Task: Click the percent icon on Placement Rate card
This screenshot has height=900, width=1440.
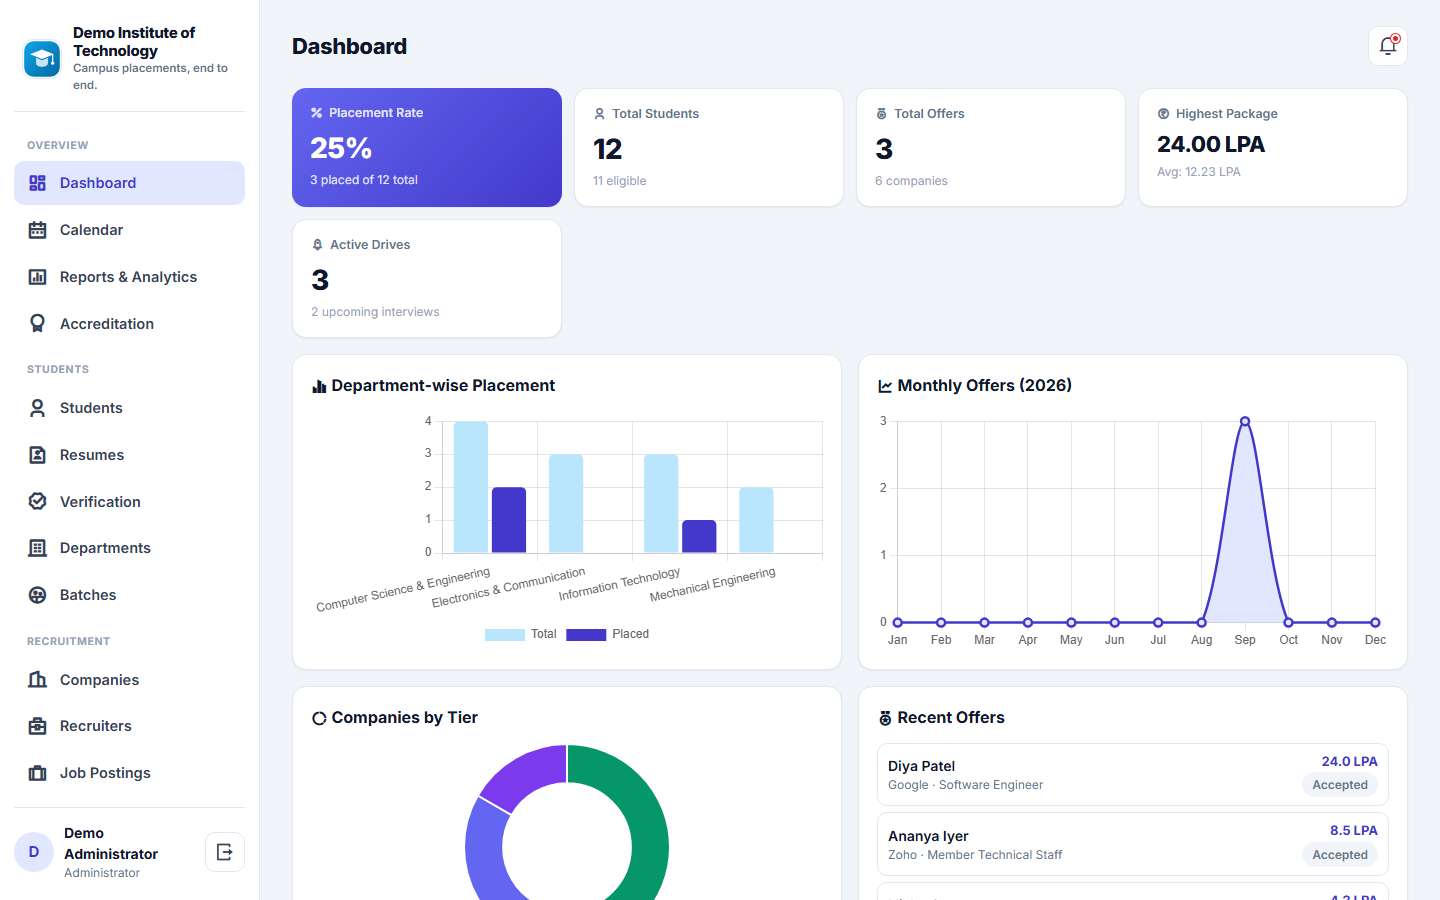Action: [x=317, y=113]
